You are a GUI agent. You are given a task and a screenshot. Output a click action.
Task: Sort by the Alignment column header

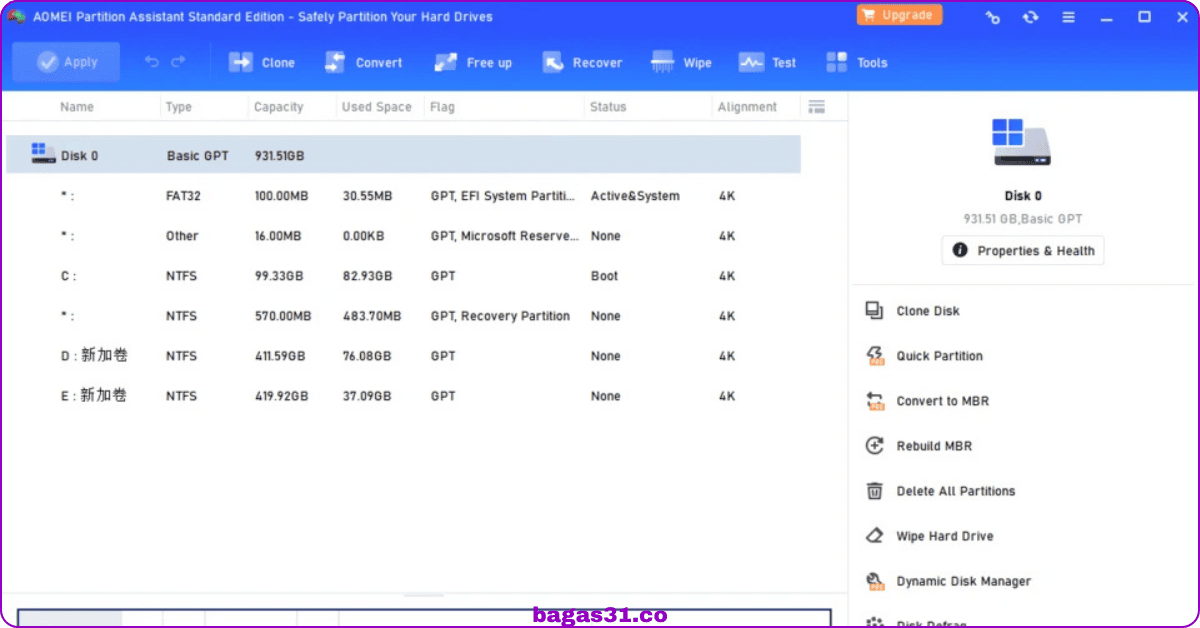pos(747,107)
